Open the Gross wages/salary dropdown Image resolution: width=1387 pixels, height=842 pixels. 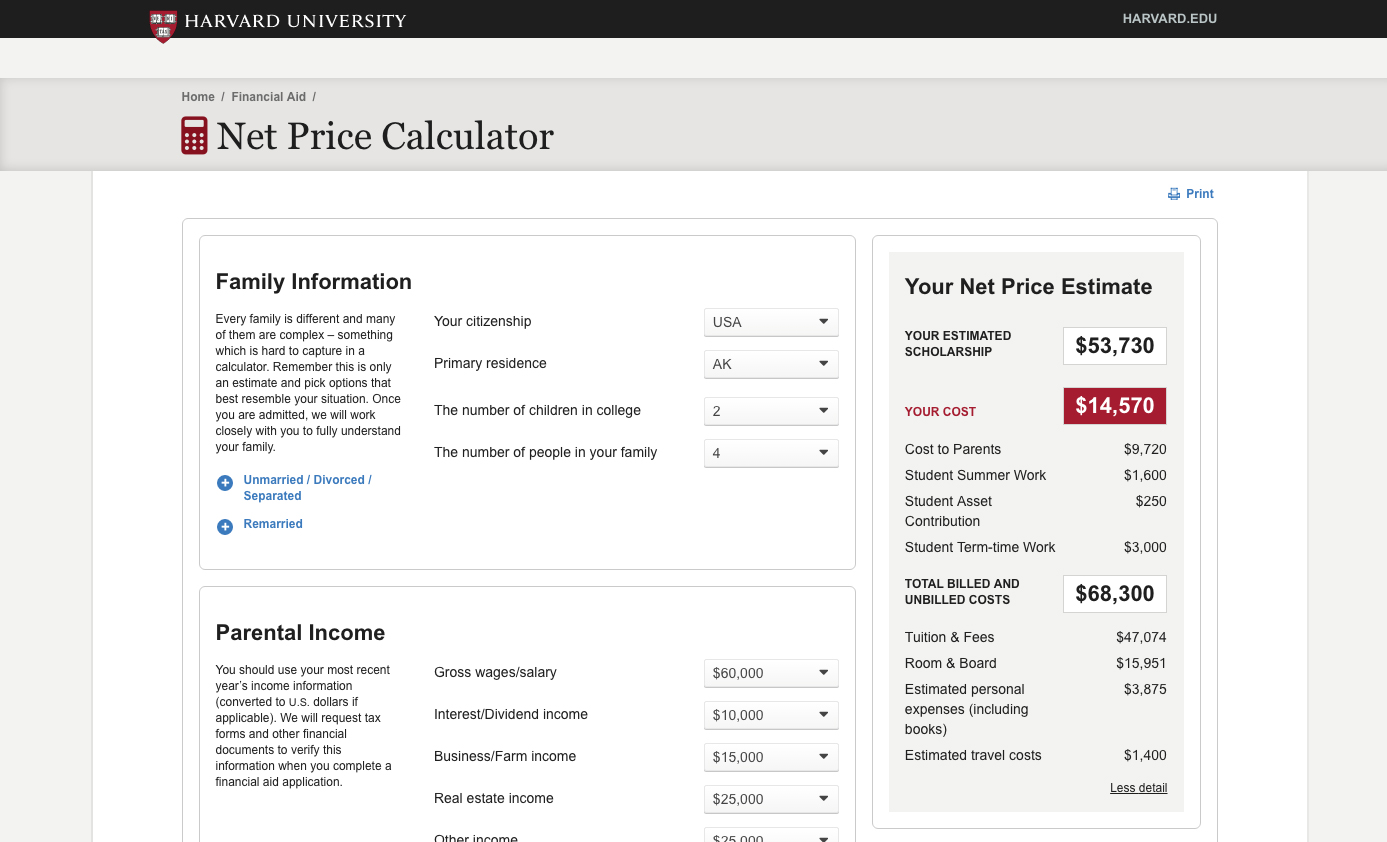coord(771,673)
